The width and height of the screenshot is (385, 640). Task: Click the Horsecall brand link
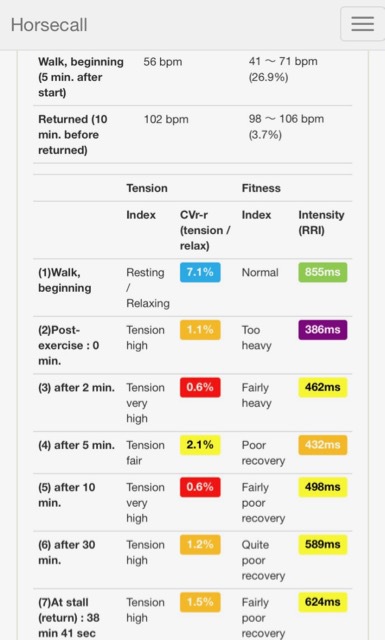pos(49,25)
